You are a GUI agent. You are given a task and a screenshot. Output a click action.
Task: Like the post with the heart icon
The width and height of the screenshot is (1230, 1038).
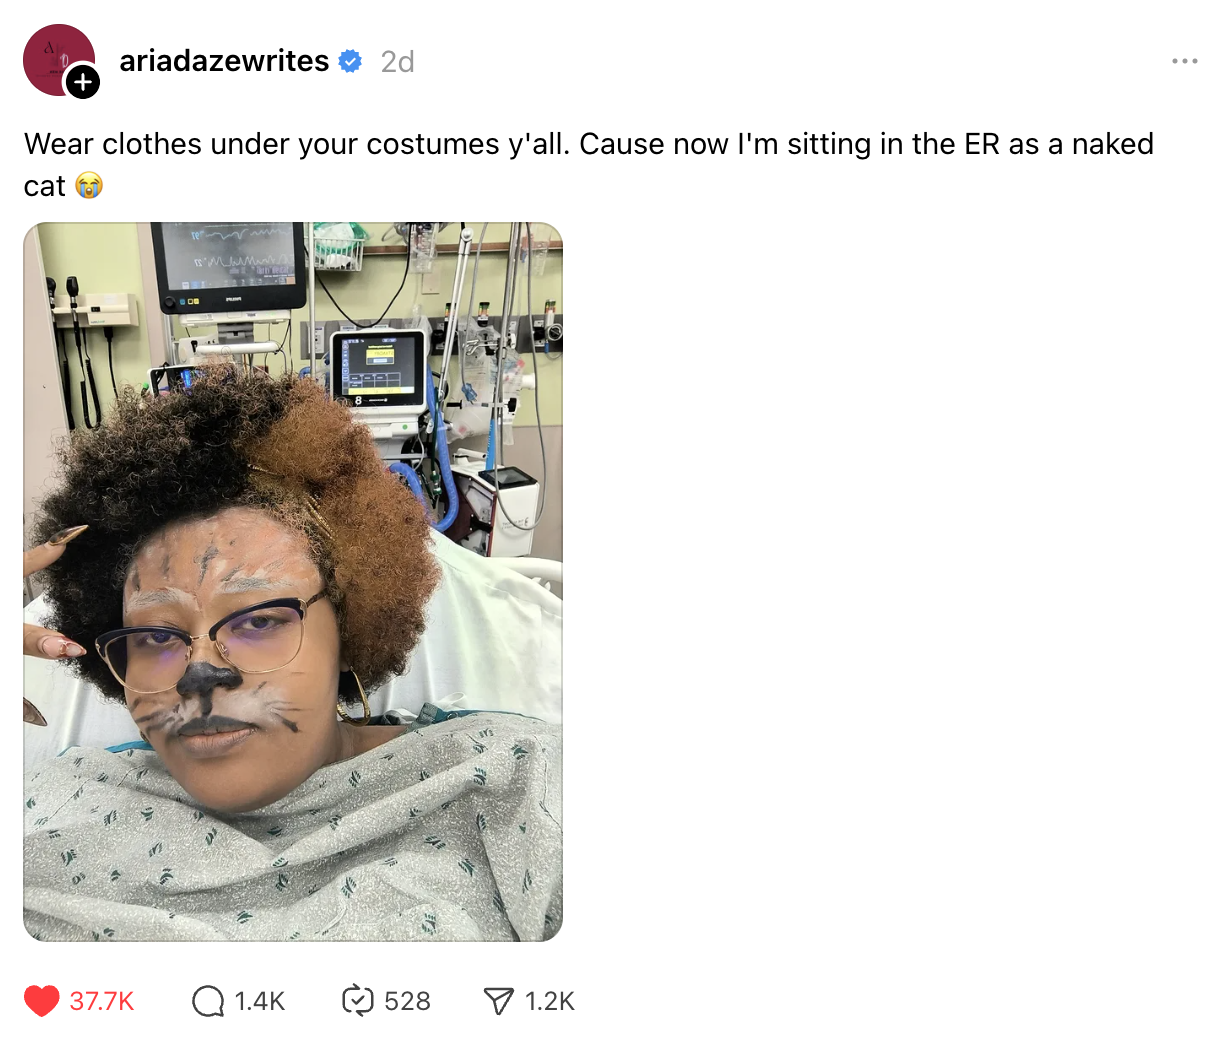point(42,1001)
